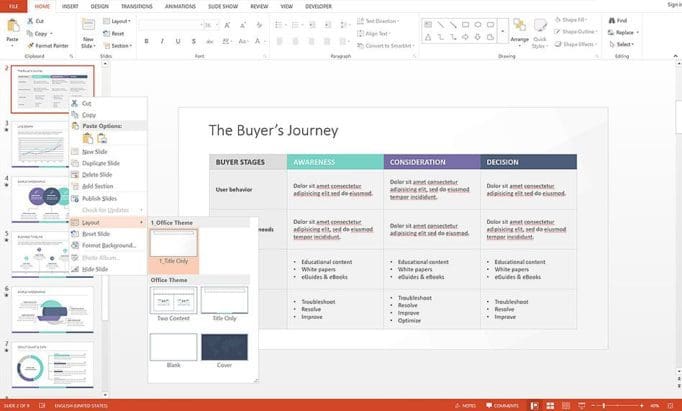Image resolution: width=682 pixels, height=411 pixels.
Task: Click the Fit slide to window icon
Action: coord(670,405)
